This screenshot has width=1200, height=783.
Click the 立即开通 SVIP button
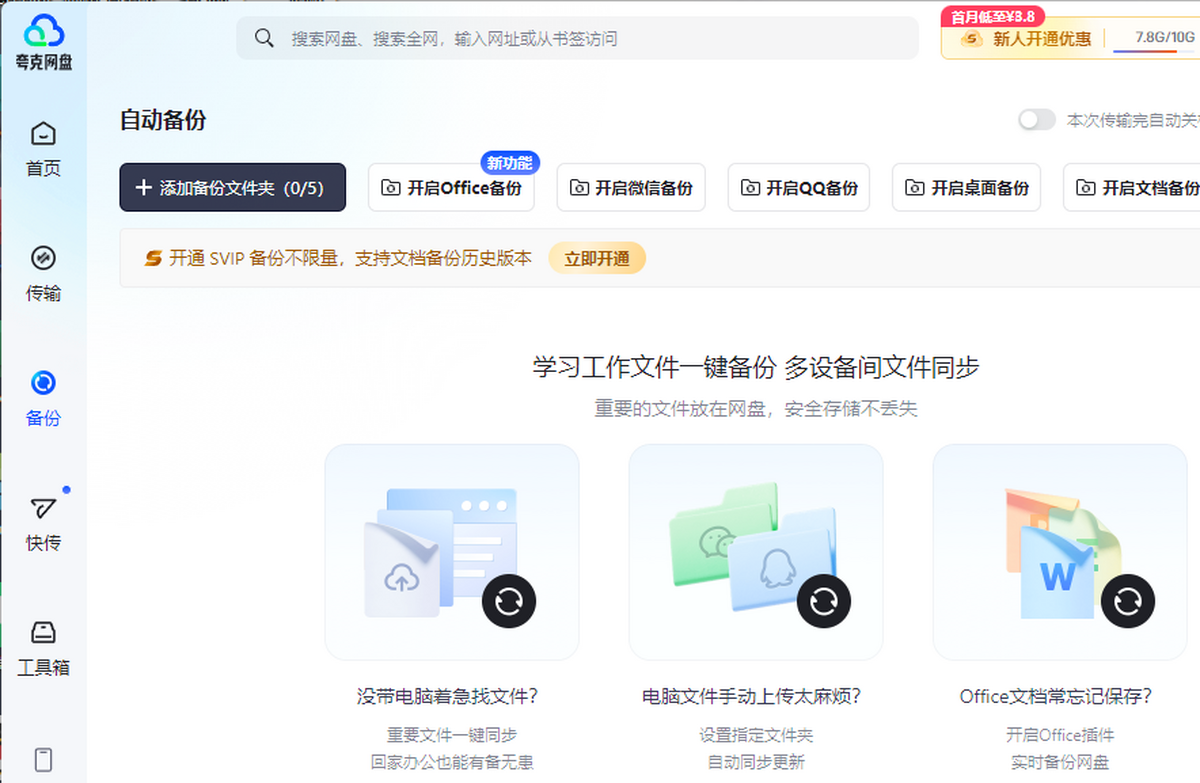click(x=597, y=259)
